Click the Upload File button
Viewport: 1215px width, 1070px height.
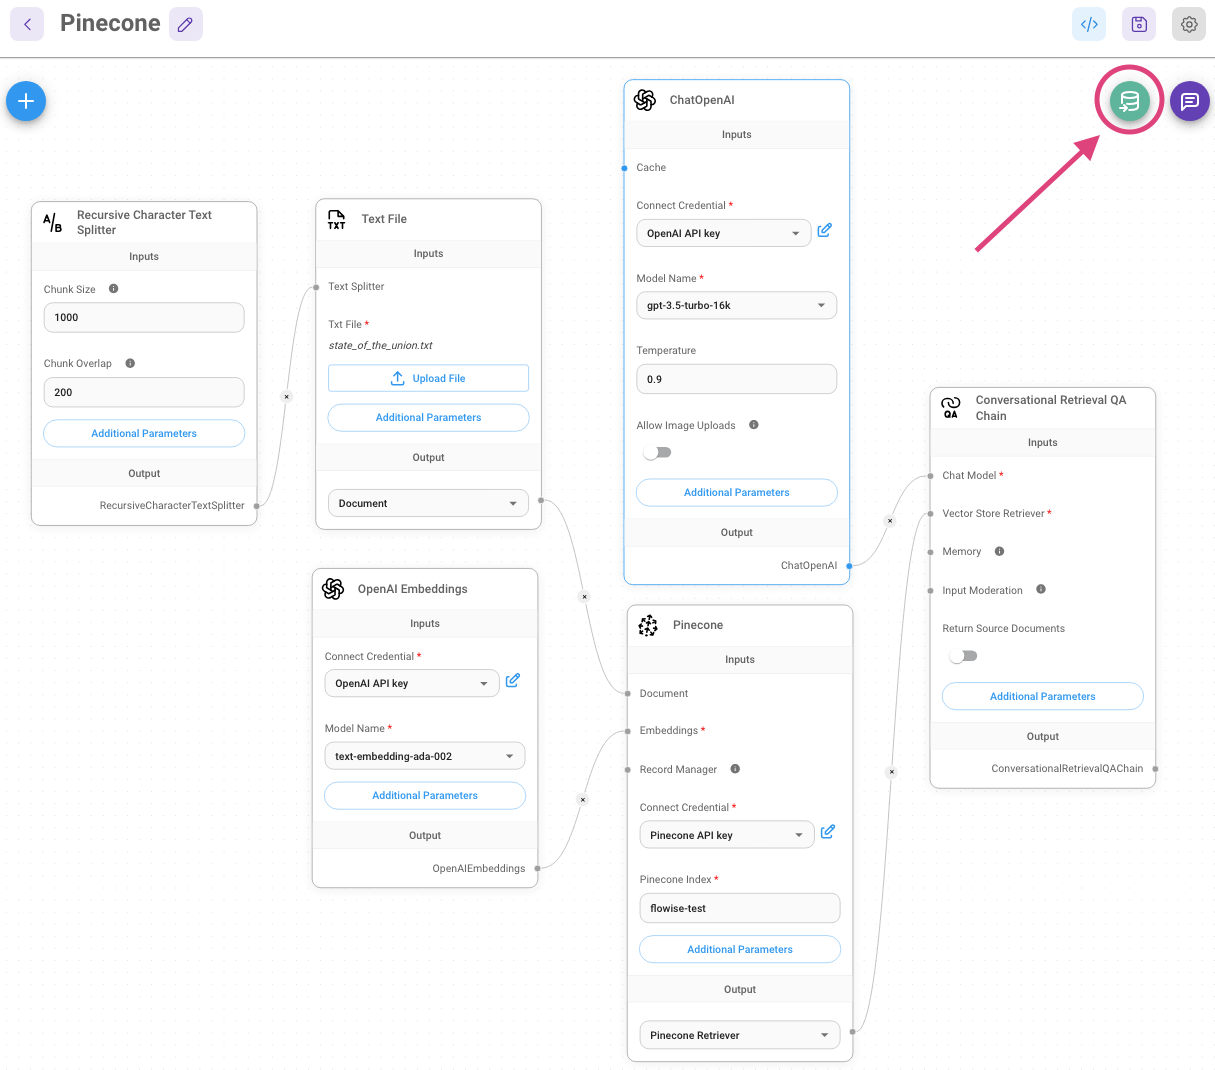(428, 378)
